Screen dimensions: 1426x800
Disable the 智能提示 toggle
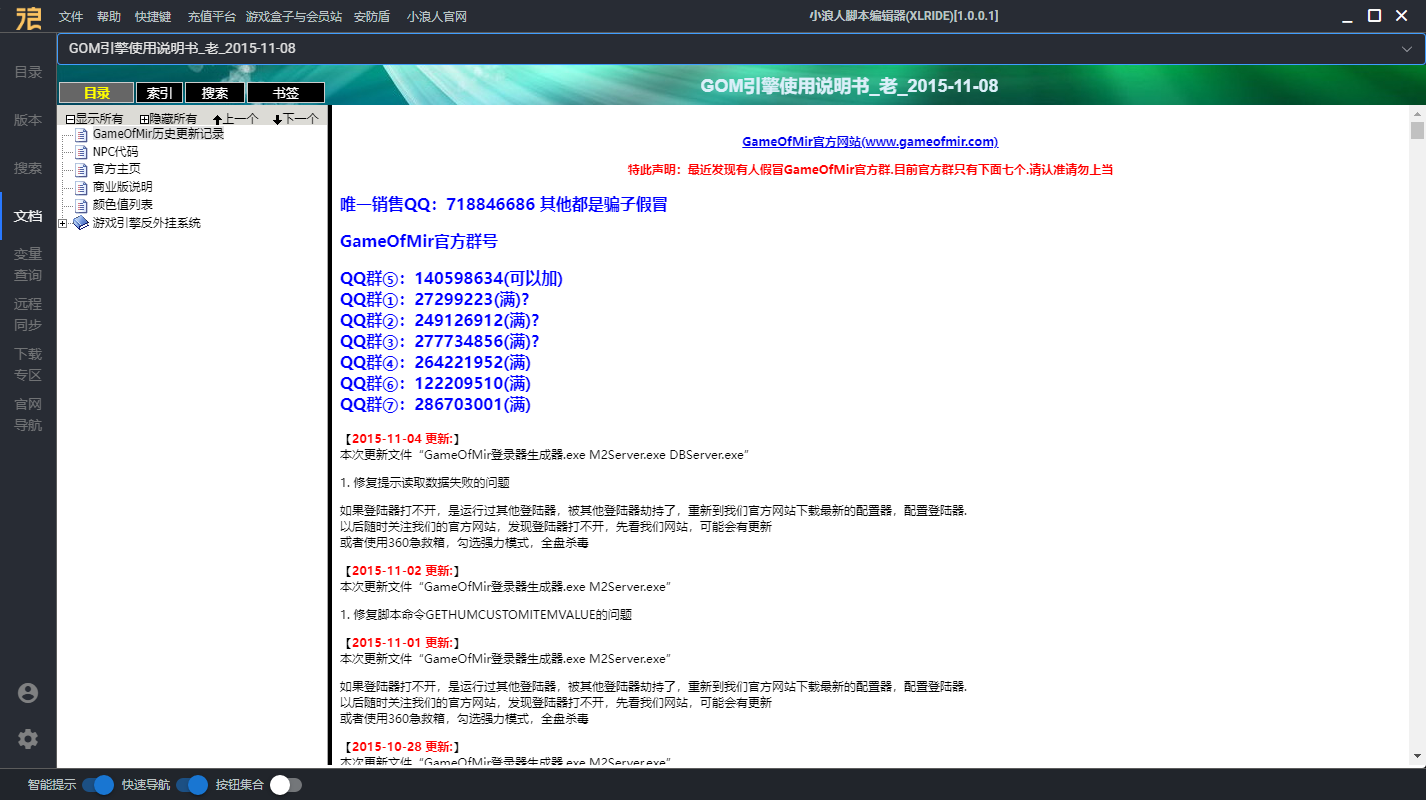pyautogui.click(x=98, y=785)
